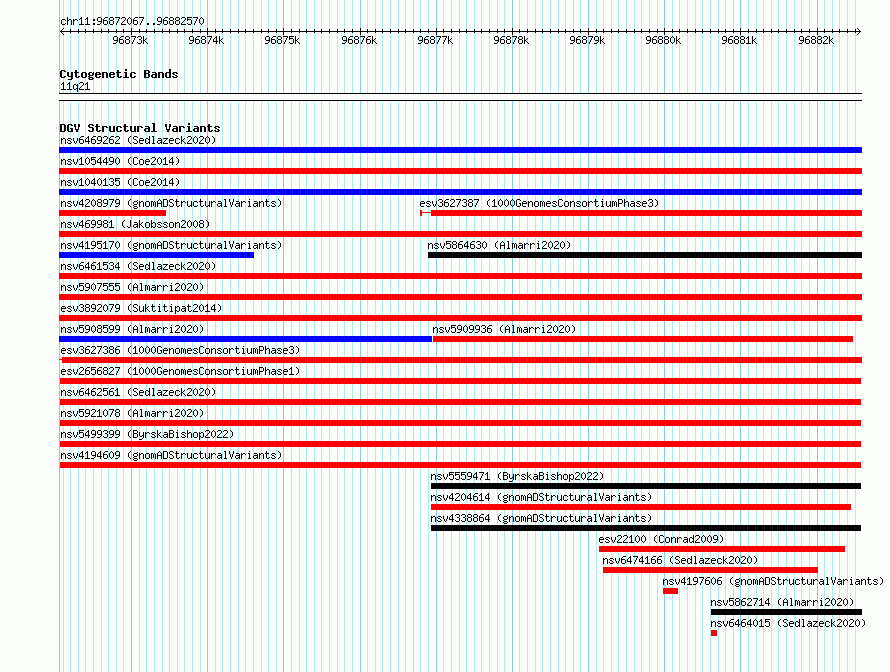Click the 11q21 cytogenetic band label

75,86
